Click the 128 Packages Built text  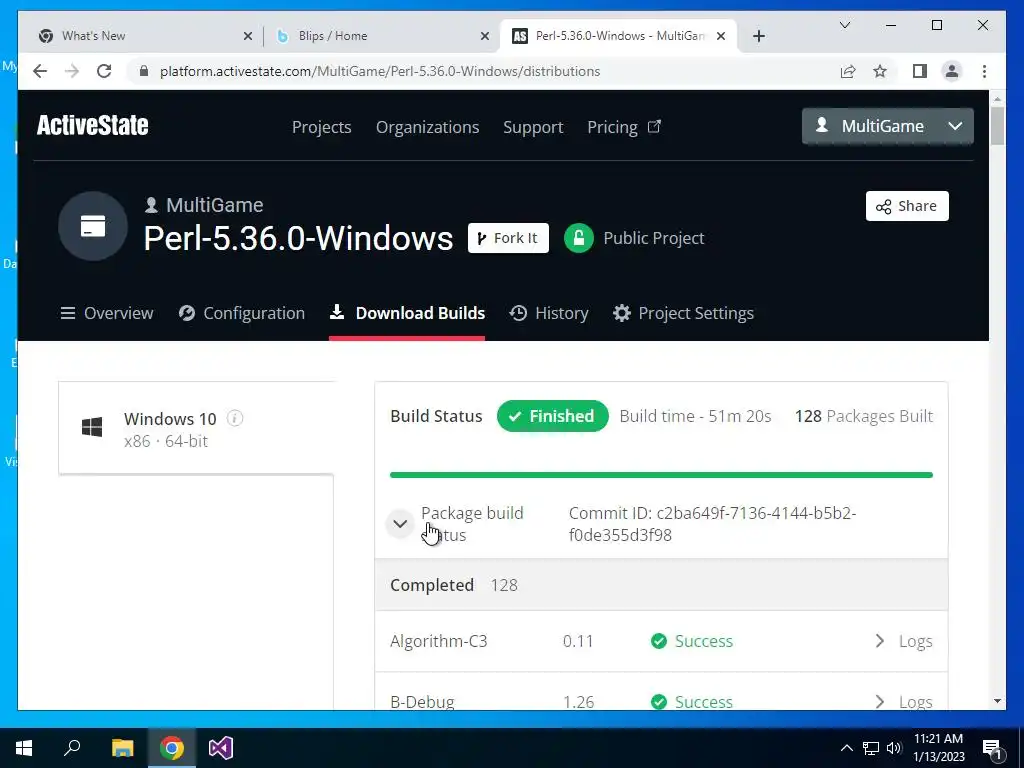[x=864, y=416]
